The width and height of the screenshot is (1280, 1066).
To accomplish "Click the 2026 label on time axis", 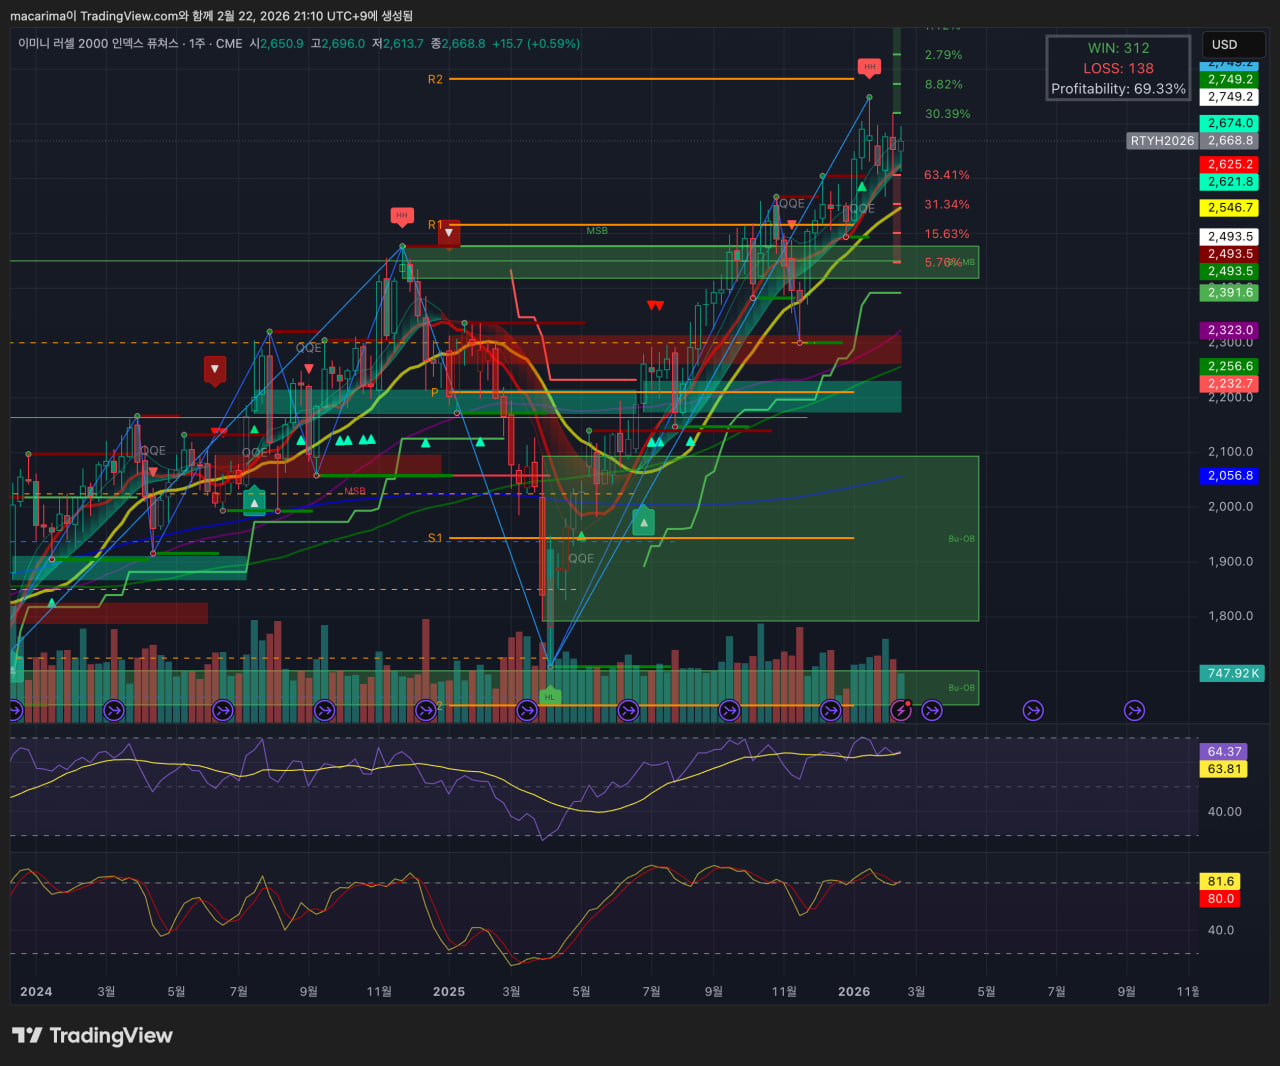I will [x=853, y=991].
